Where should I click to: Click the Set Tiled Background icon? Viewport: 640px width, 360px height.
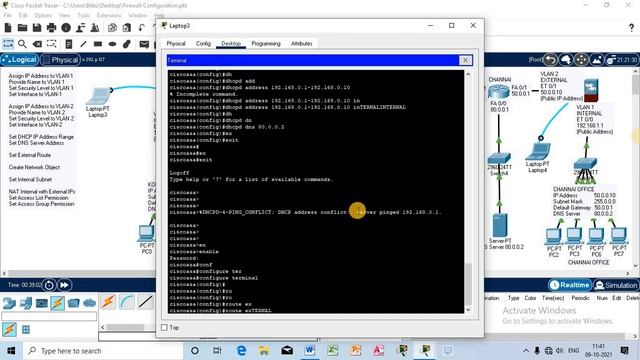[x=596, y=60]
